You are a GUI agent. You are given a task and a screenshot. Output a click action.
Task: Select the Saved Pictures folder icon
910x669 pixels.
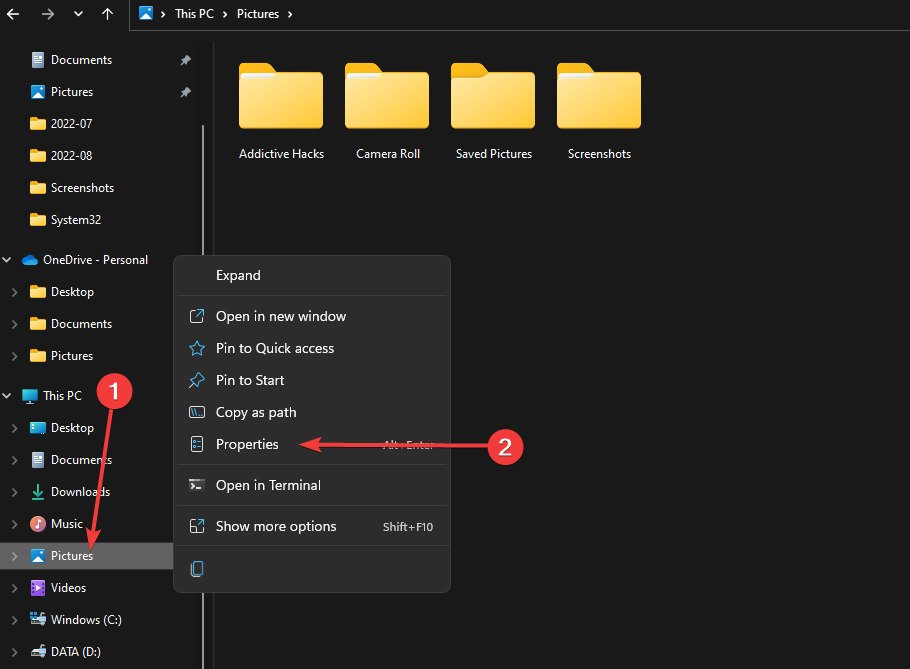[493, 97]
